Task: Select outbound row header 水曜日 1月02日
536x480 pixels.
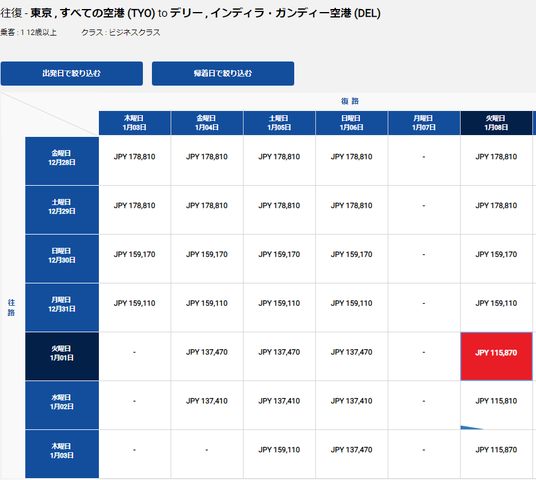Action: 62,405
